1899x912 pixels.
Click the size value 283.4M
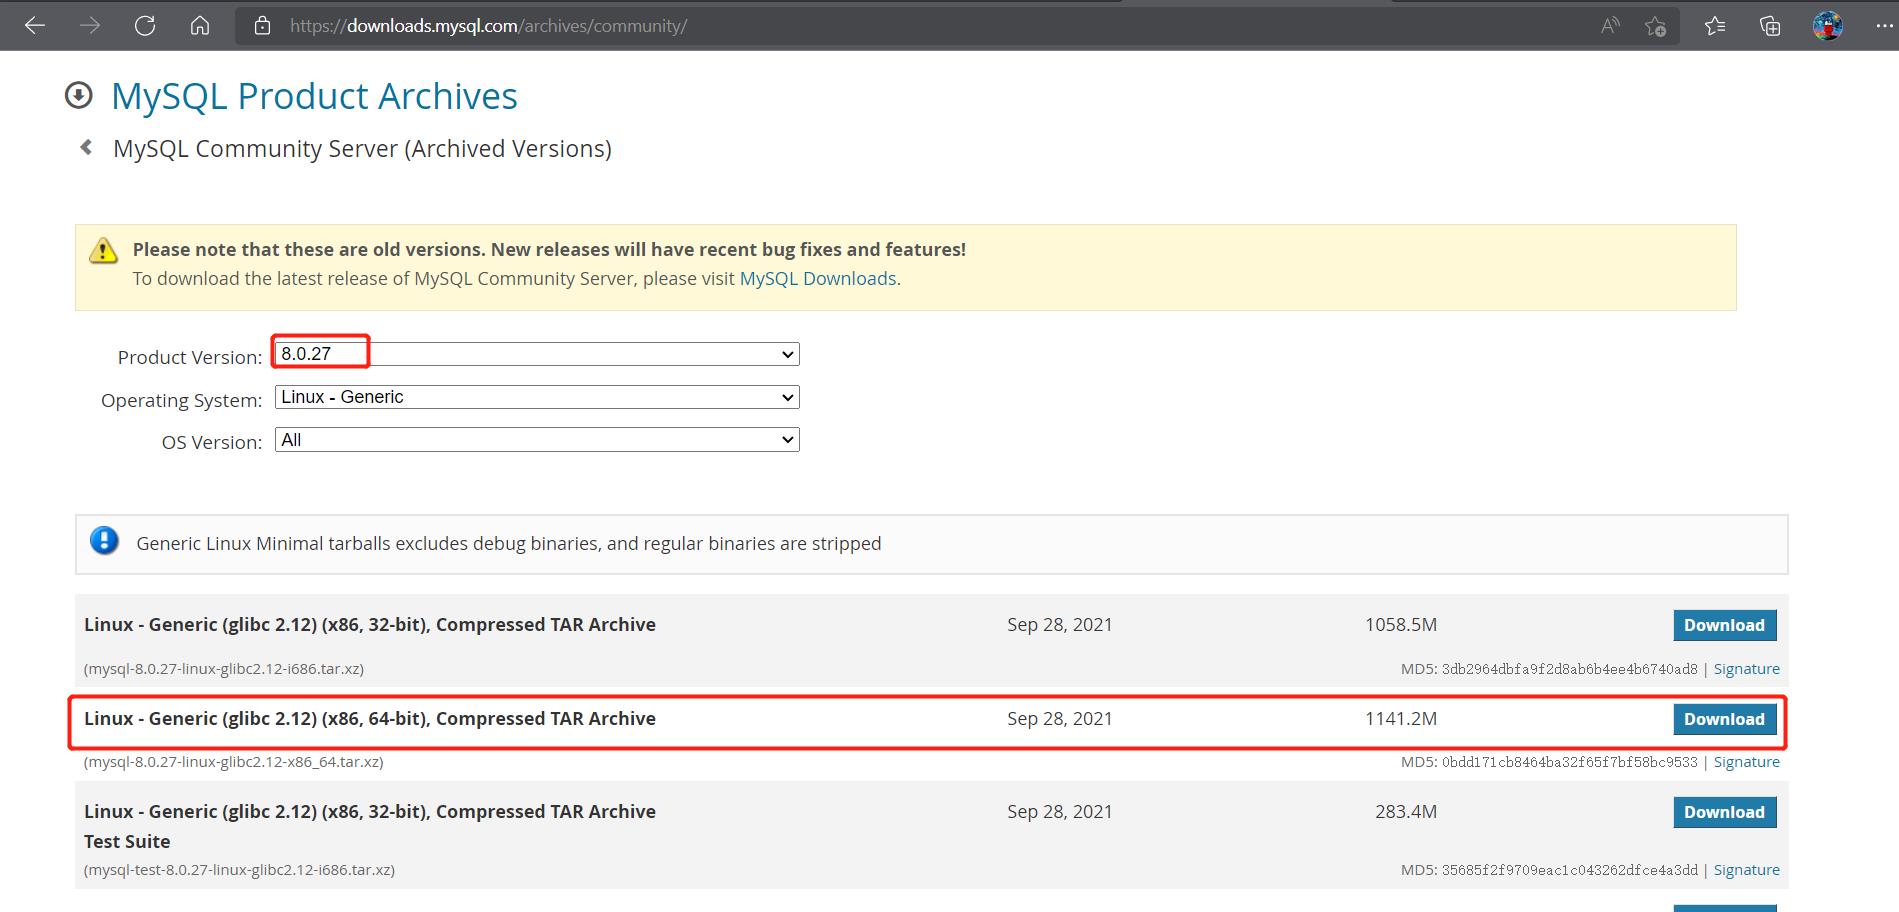pos(1405,812)
